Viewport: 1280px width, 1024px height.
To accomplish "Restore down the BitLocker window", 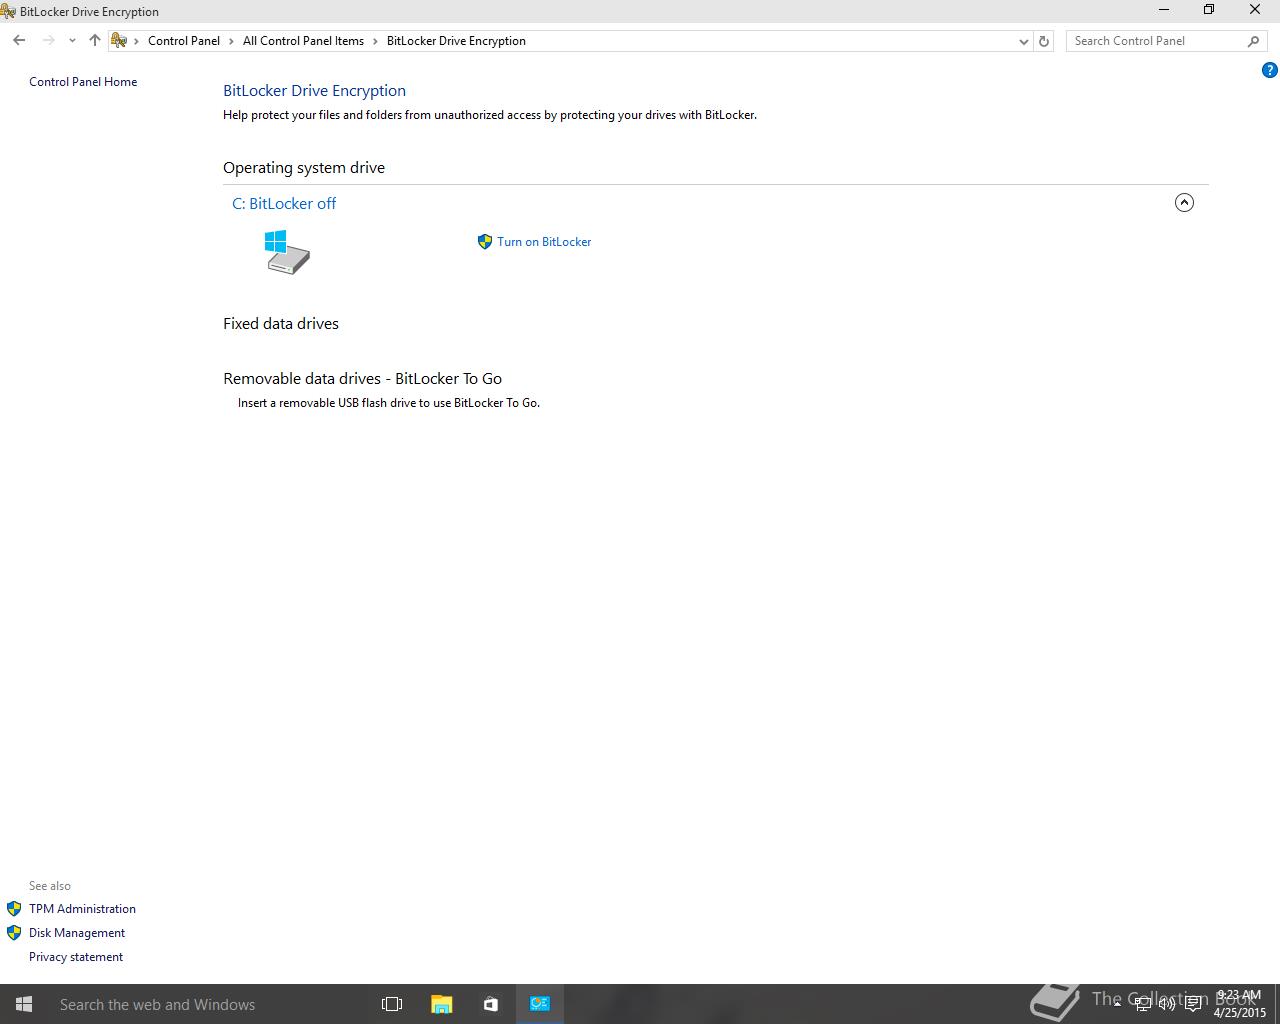I will coord(1209,10).
